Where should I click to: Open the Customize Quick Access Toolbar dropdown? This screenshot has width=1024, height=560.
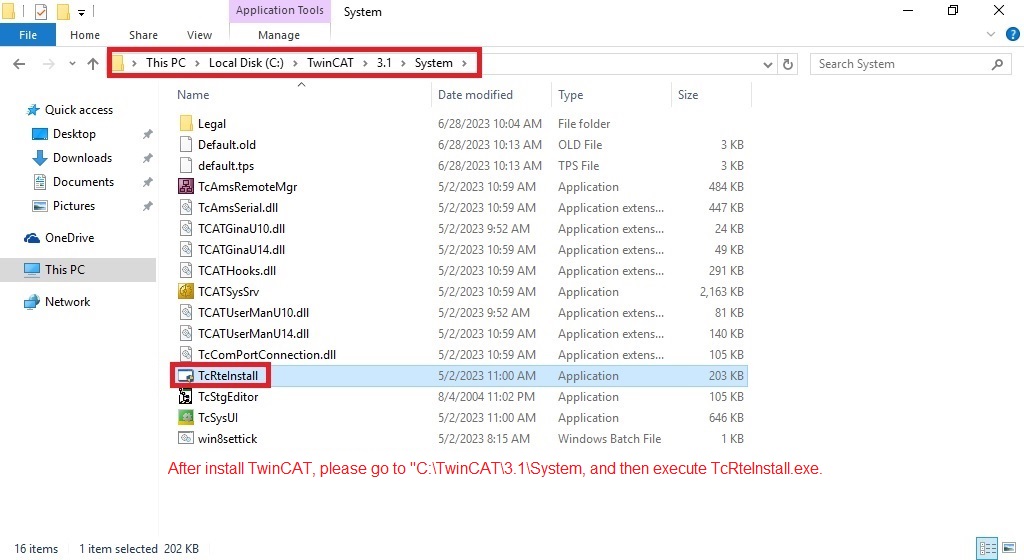click(81, 12)
